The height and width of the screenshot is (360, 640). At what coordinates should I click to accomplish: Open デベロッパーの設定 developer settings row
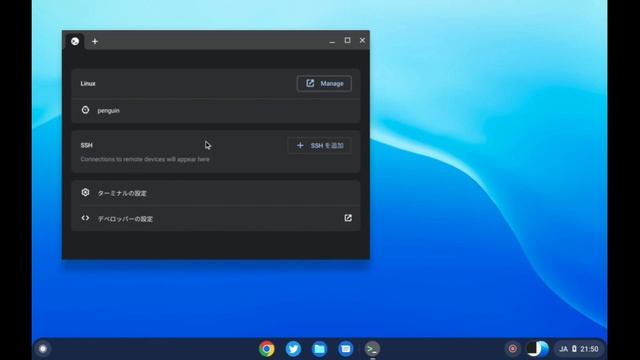click(x=216, y=218)
